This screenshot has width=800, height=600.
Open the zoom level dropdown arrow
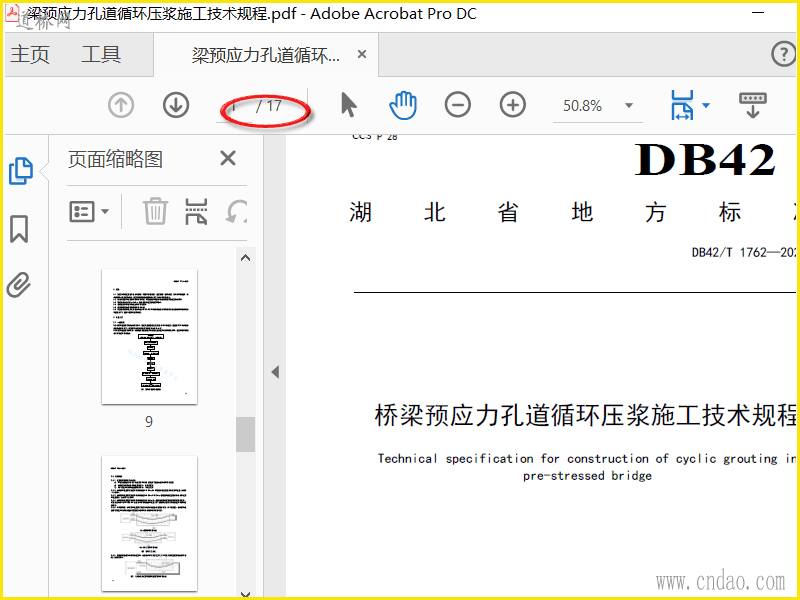[x=629, y=106]
